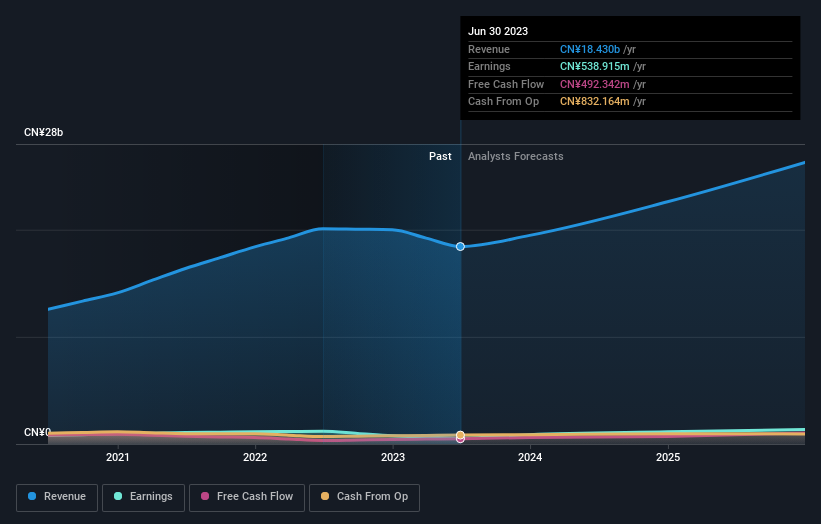
Task: Click the CN¥492.342m free cash flow value
Action: coord(595,84)
